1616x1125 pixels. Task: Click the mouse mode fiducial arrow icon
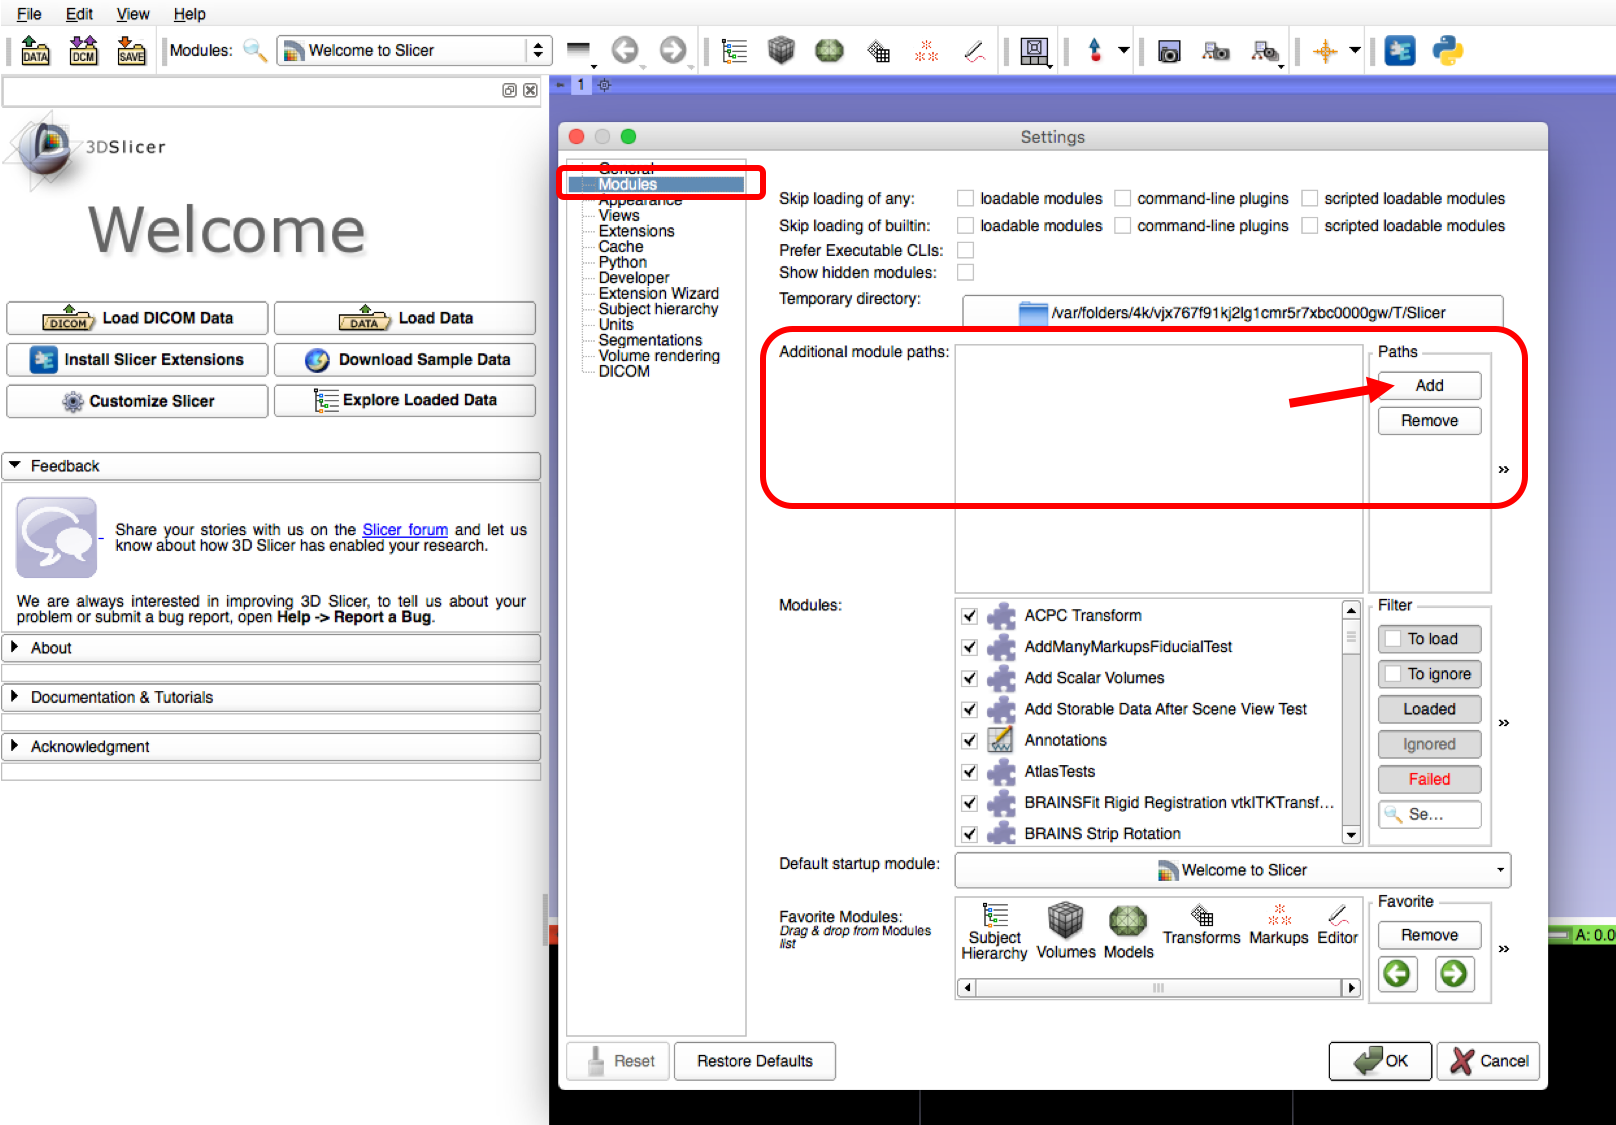click(1095, 50)
